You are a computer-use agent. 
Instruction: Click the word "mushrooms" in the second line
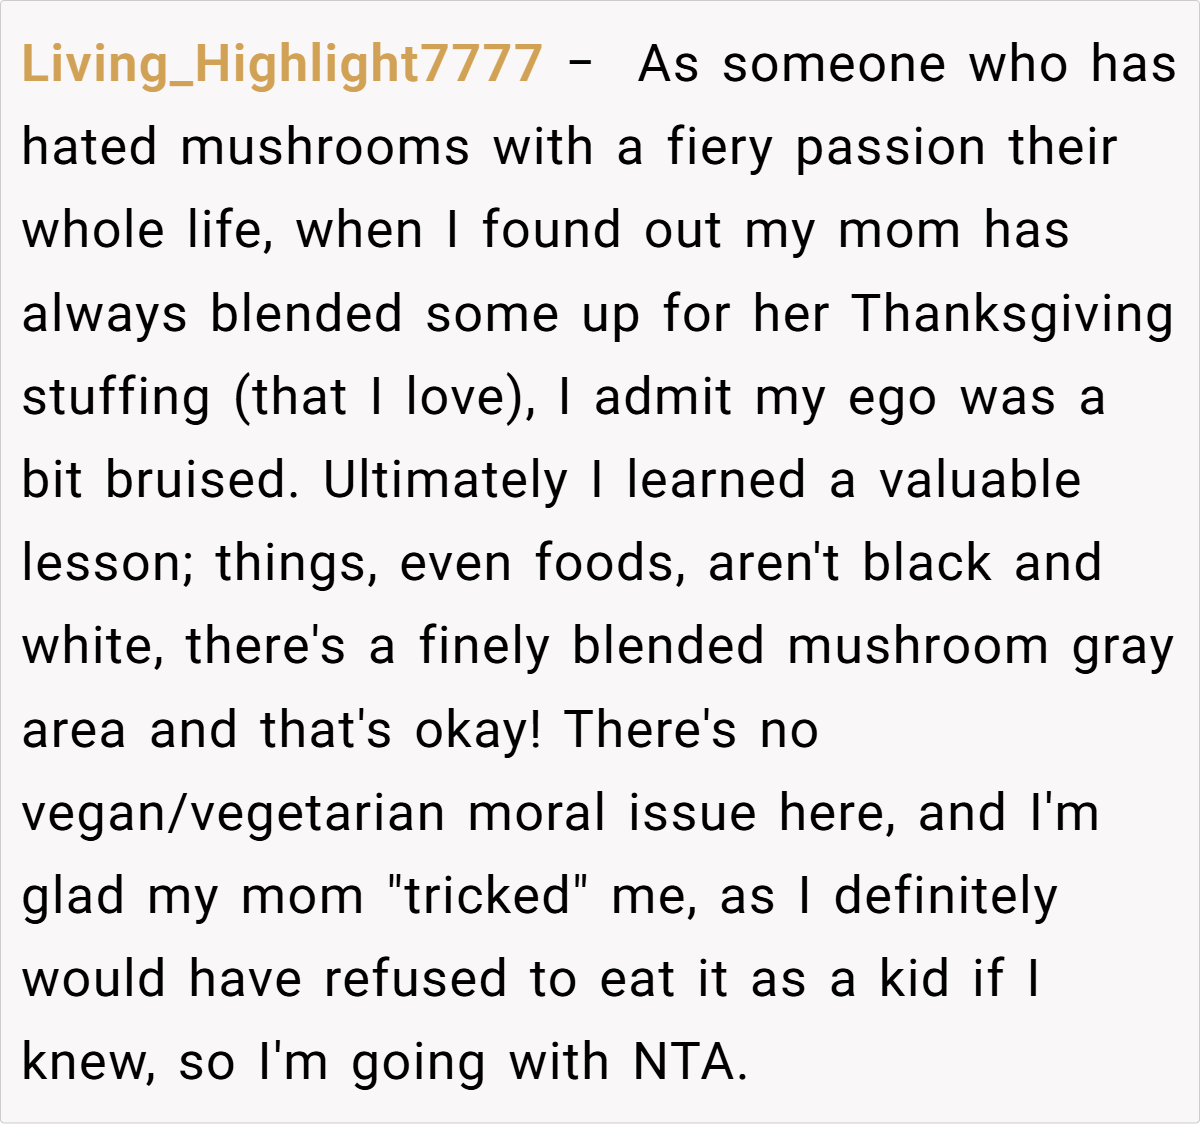[x=325, y=148]
